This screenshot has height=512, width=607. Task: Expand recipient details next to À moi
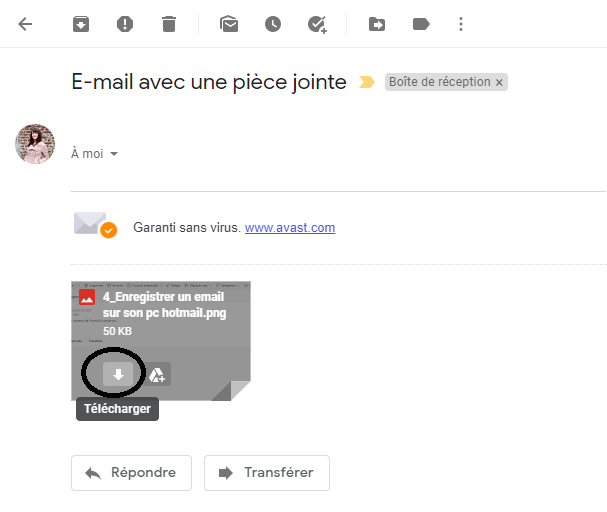pos(114,154)
